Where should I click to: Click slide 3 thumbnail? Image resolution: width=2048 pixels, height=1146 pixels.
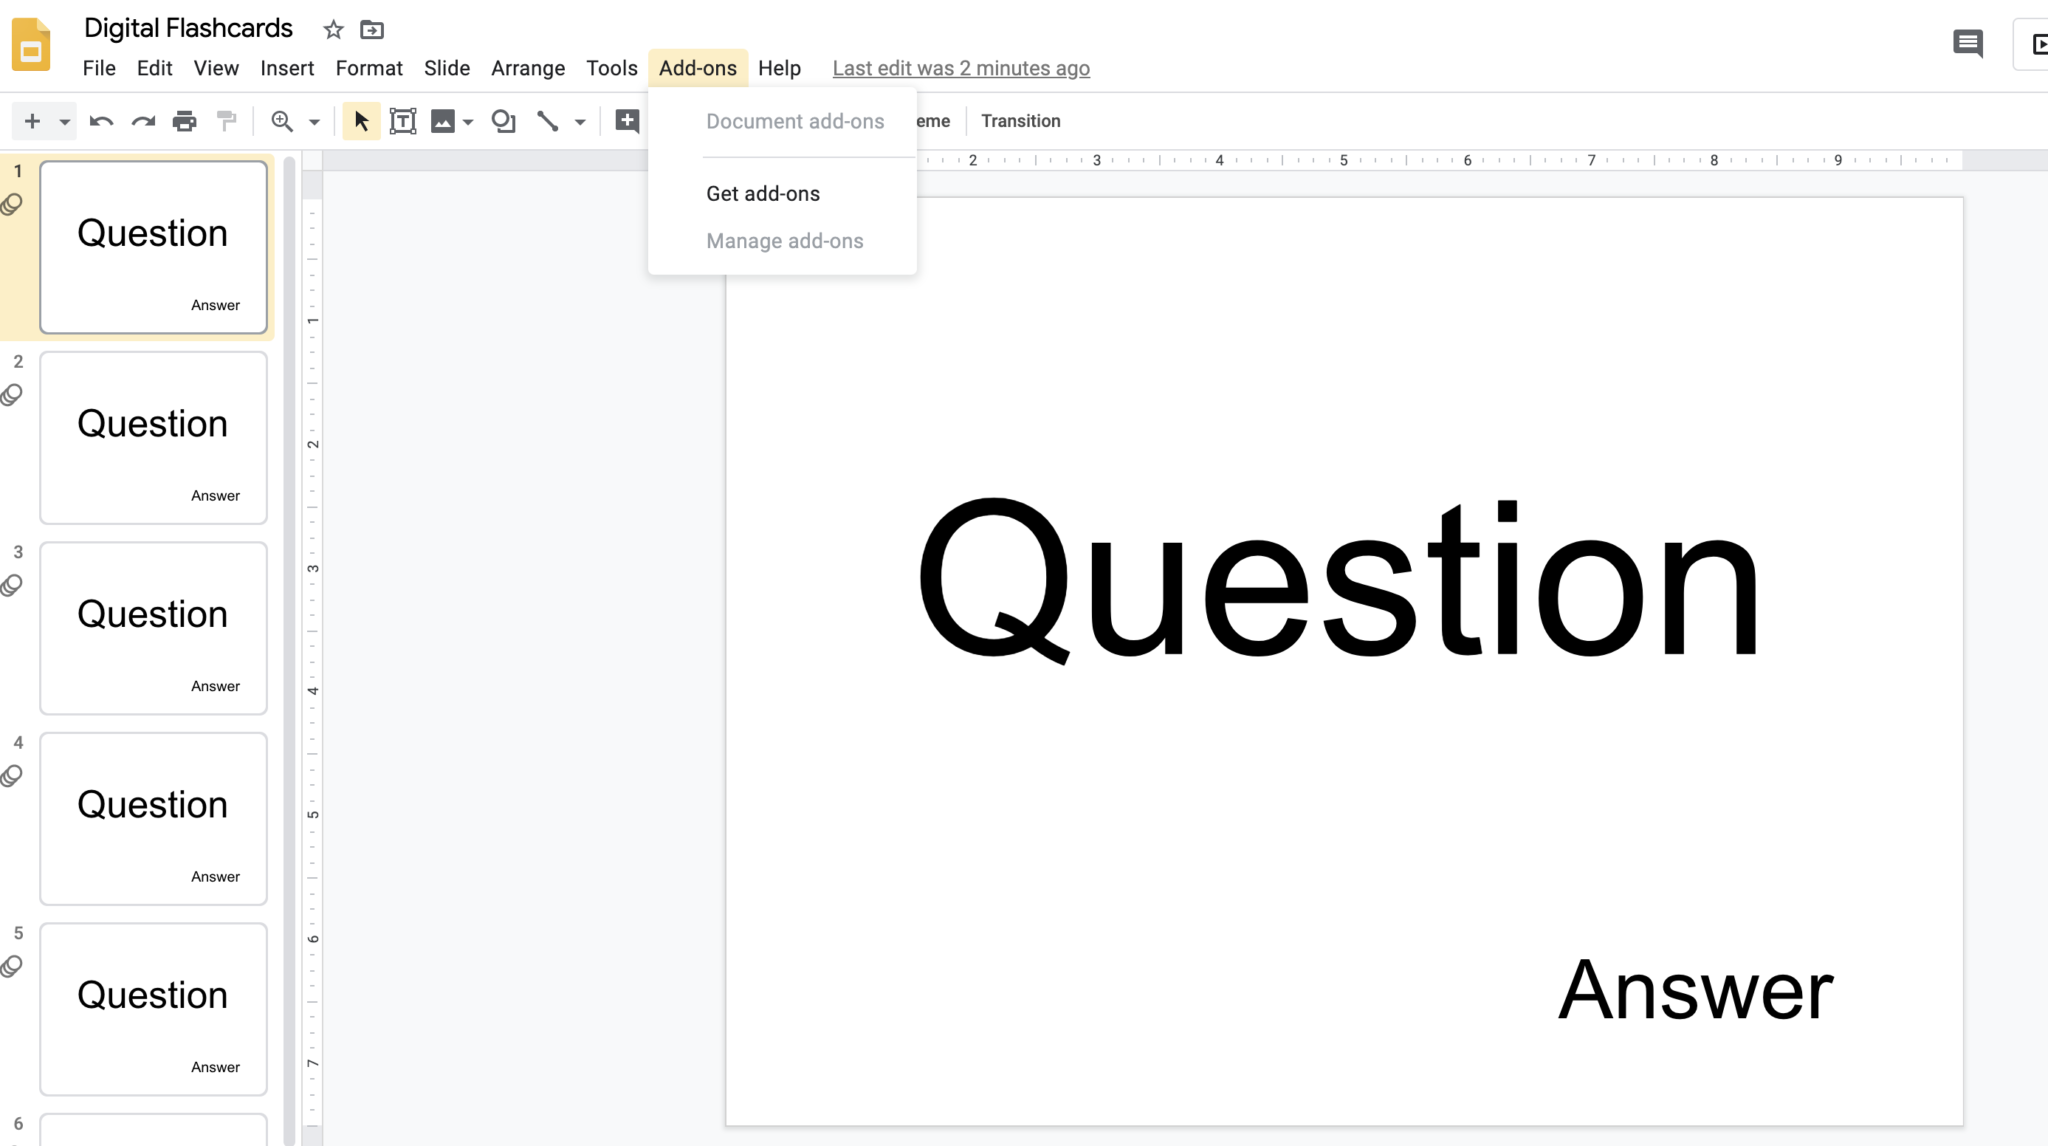coord(153,629)
